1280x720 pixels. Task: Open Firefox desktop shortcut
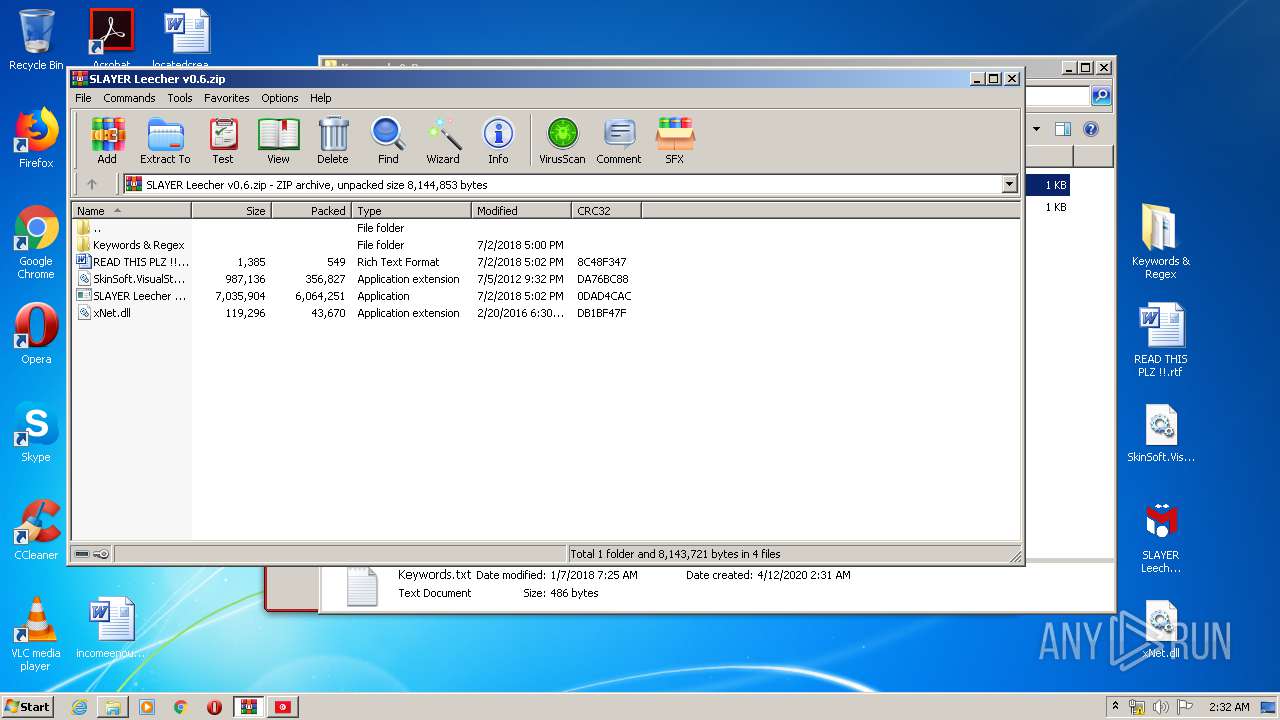tap(36, 138)
